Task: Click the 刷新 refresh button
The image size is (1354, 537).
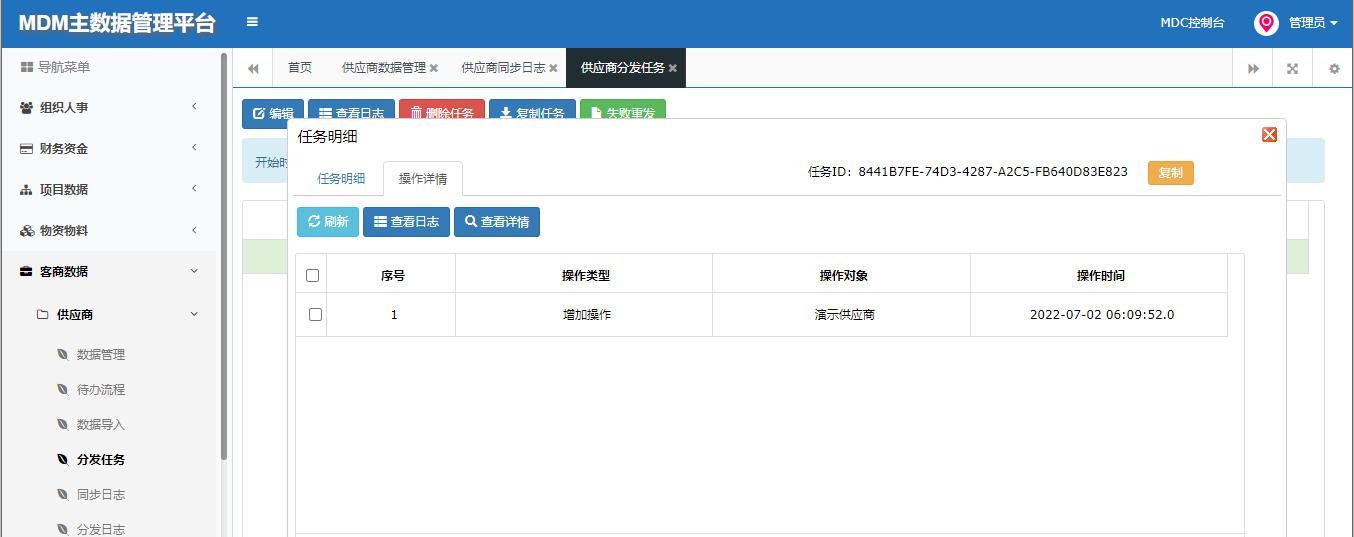Action: [328, 222]
